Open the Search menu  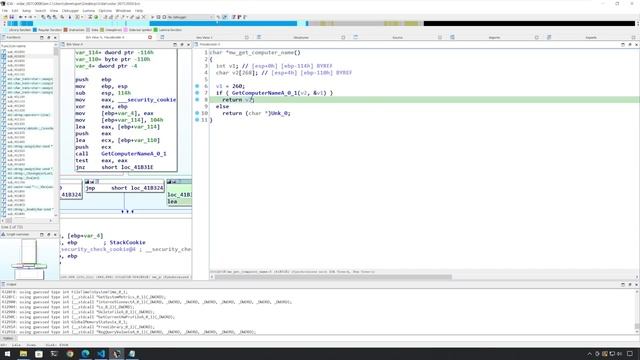pos(40,11)
